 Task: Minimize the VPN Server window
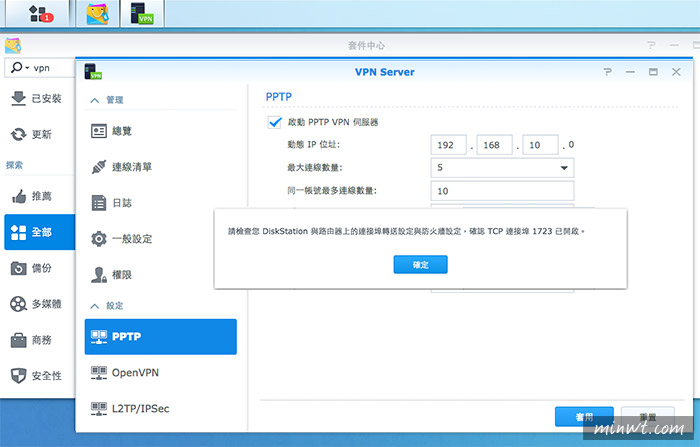point(630,72)
